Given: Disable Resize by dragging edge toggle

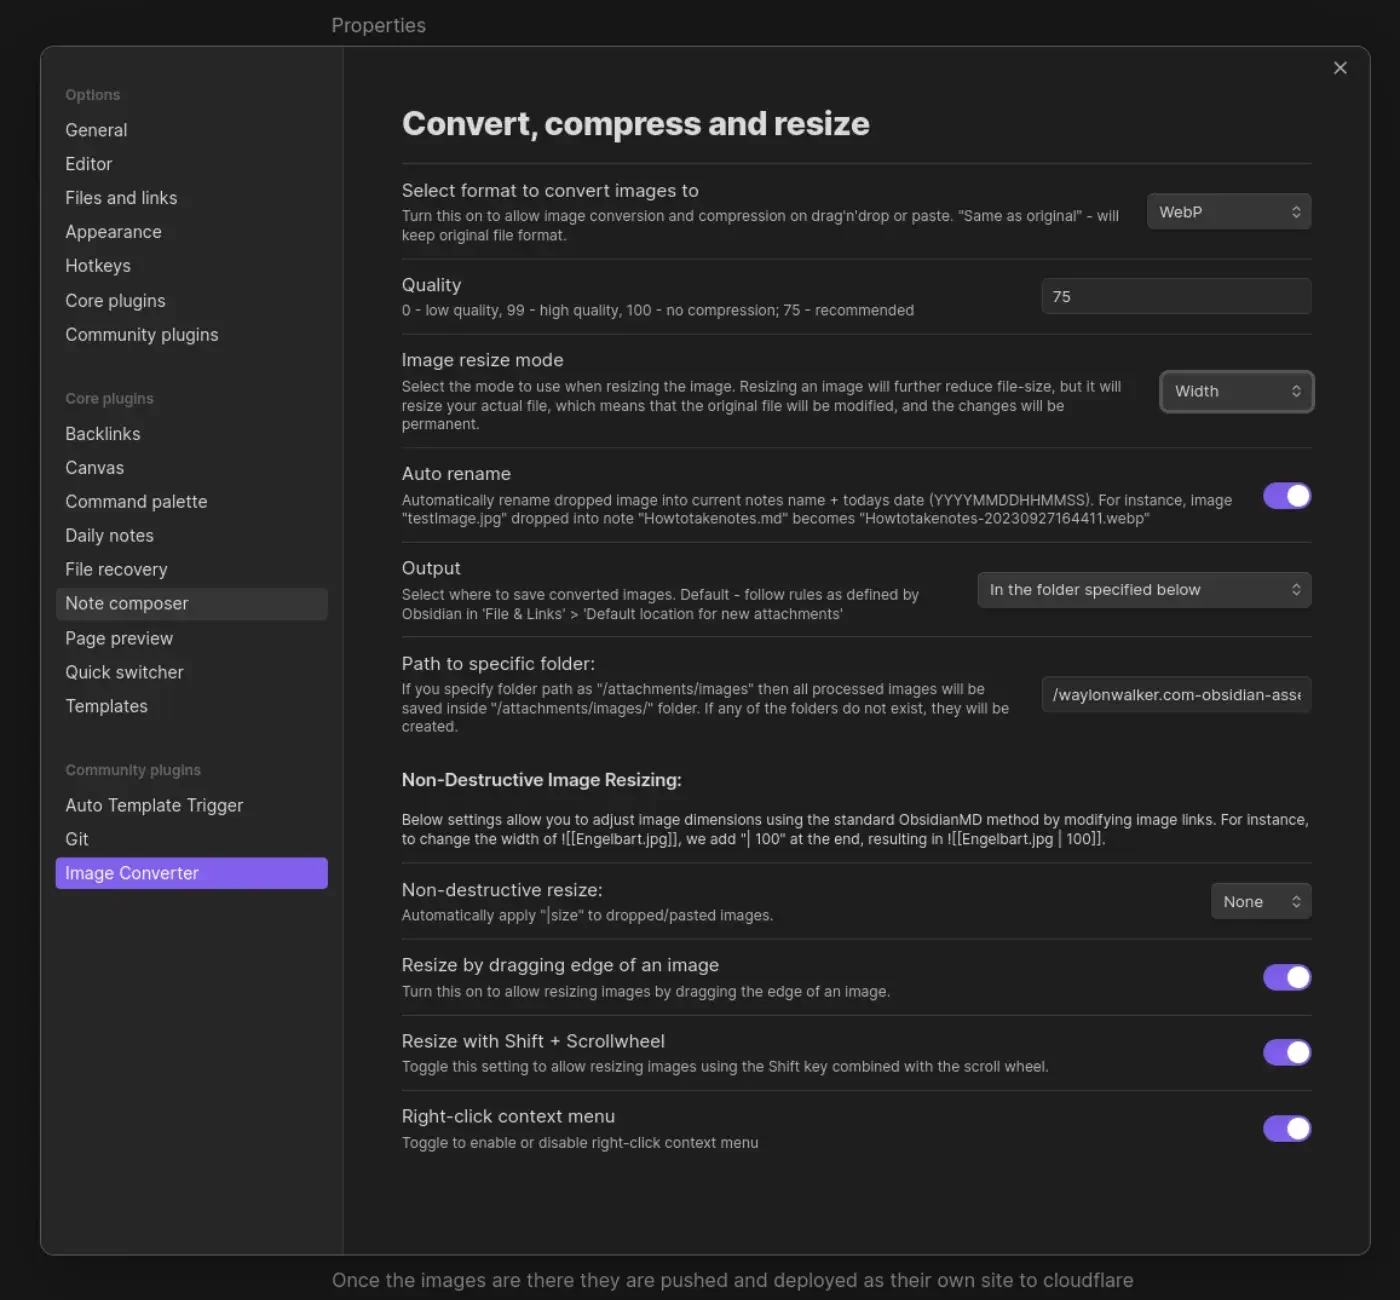Looking at the screenshot, I should tap(1286, 977).
